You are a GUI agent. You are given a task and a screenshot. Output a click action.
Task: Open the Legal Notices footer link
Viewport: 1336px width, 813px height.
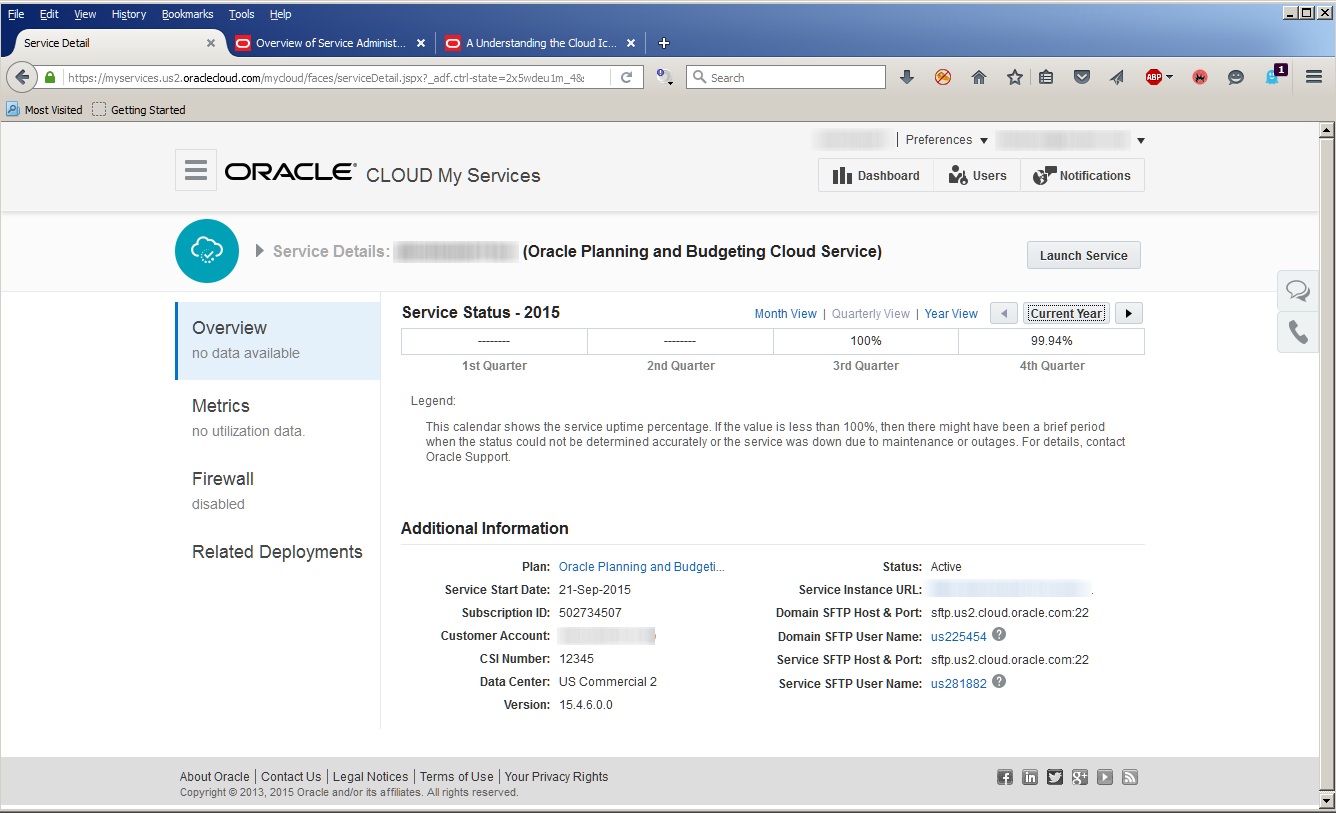[x=370, y=777]
